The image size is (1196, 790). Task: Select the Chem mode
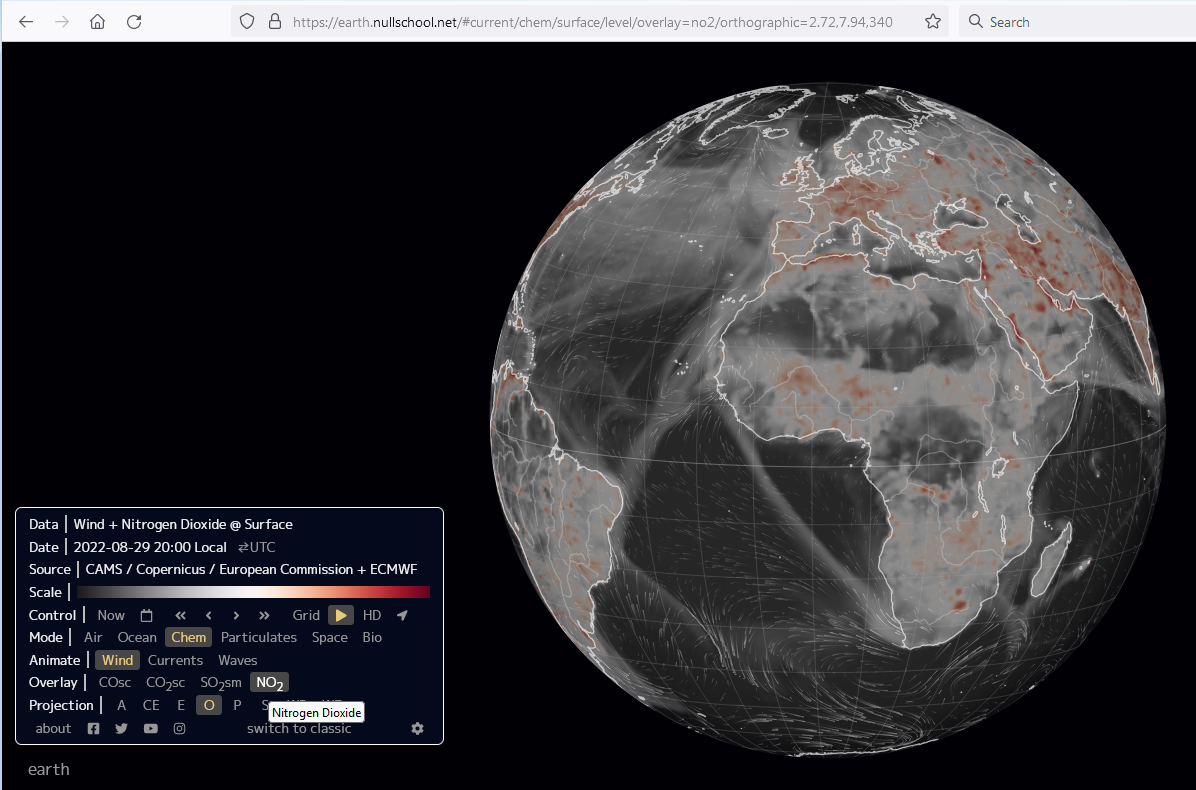[x=188, y=637]
